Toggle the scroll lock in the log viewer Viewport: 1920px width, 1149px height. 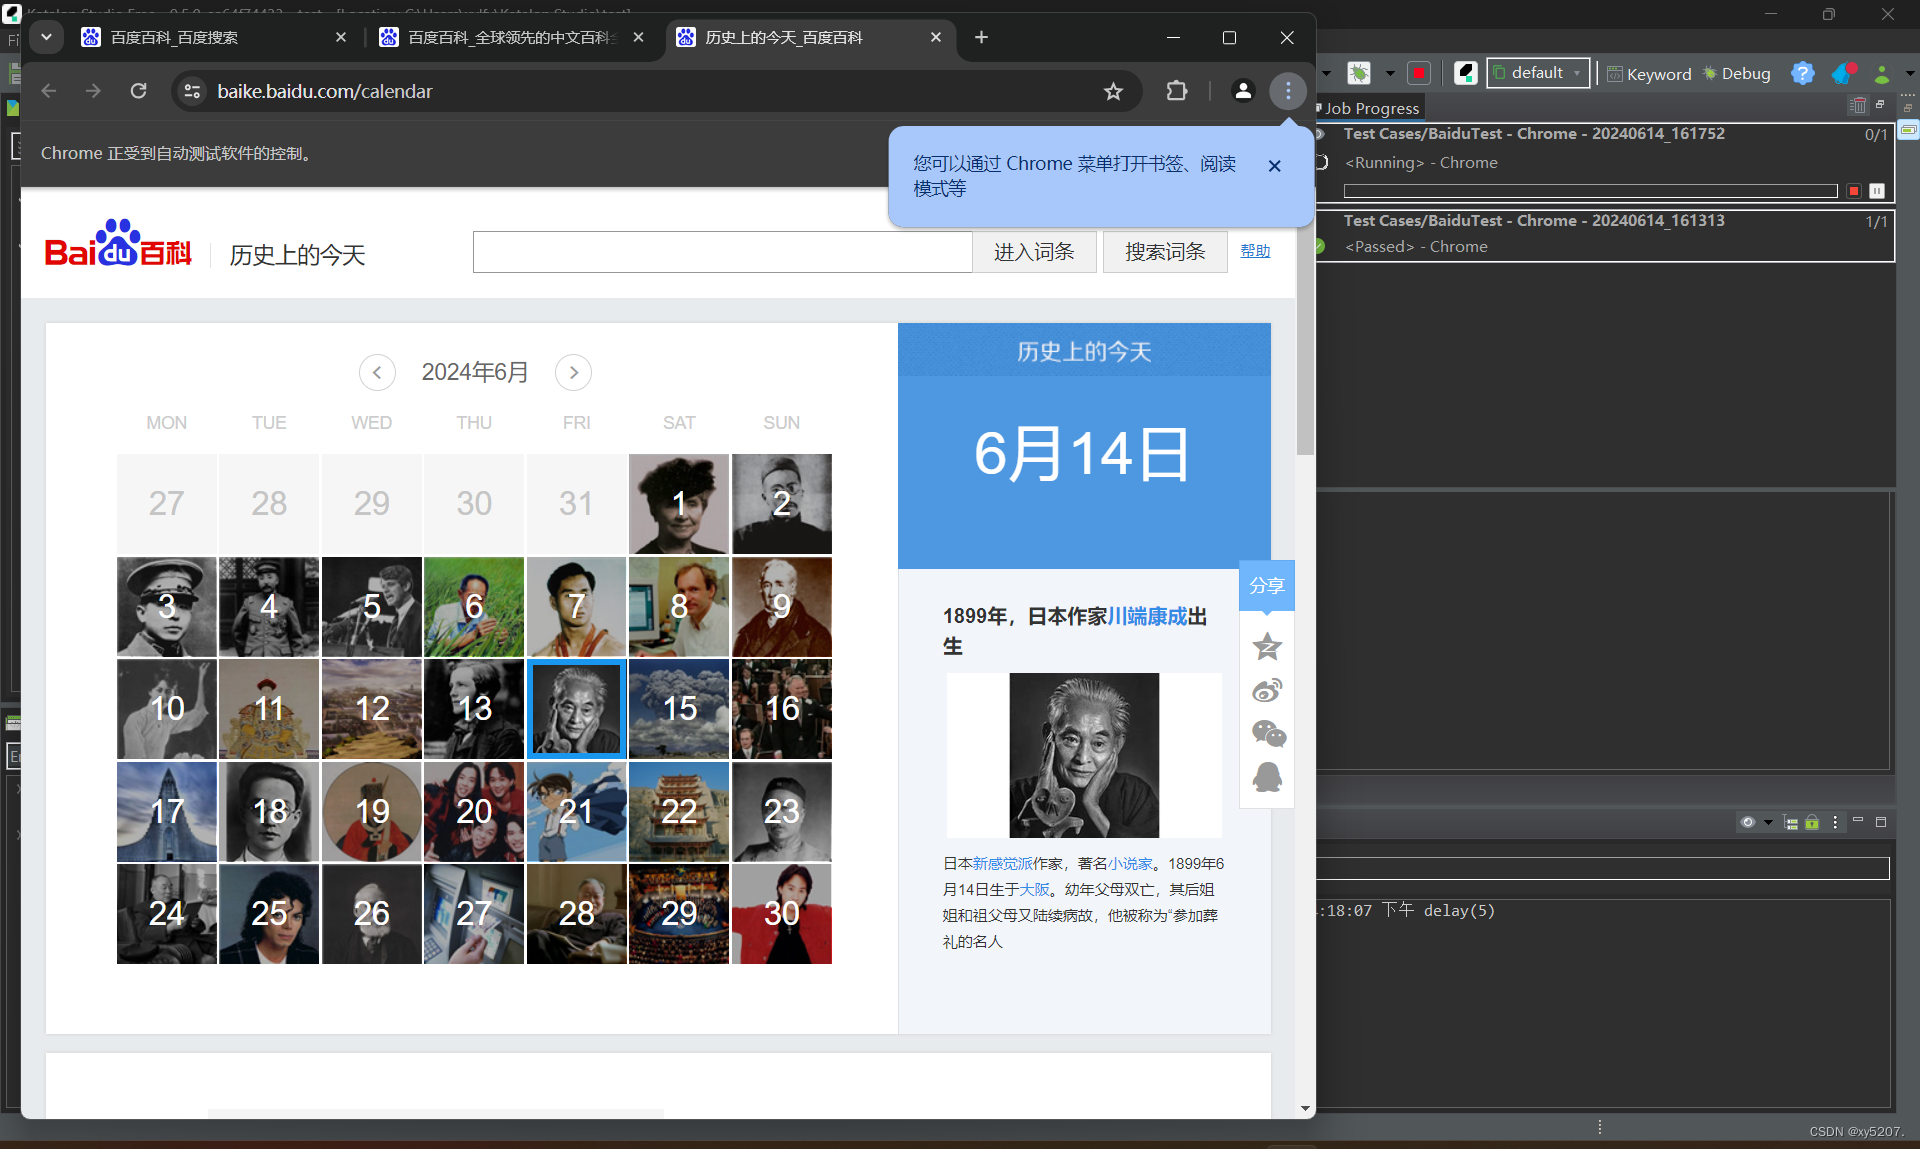point(1812,822)
